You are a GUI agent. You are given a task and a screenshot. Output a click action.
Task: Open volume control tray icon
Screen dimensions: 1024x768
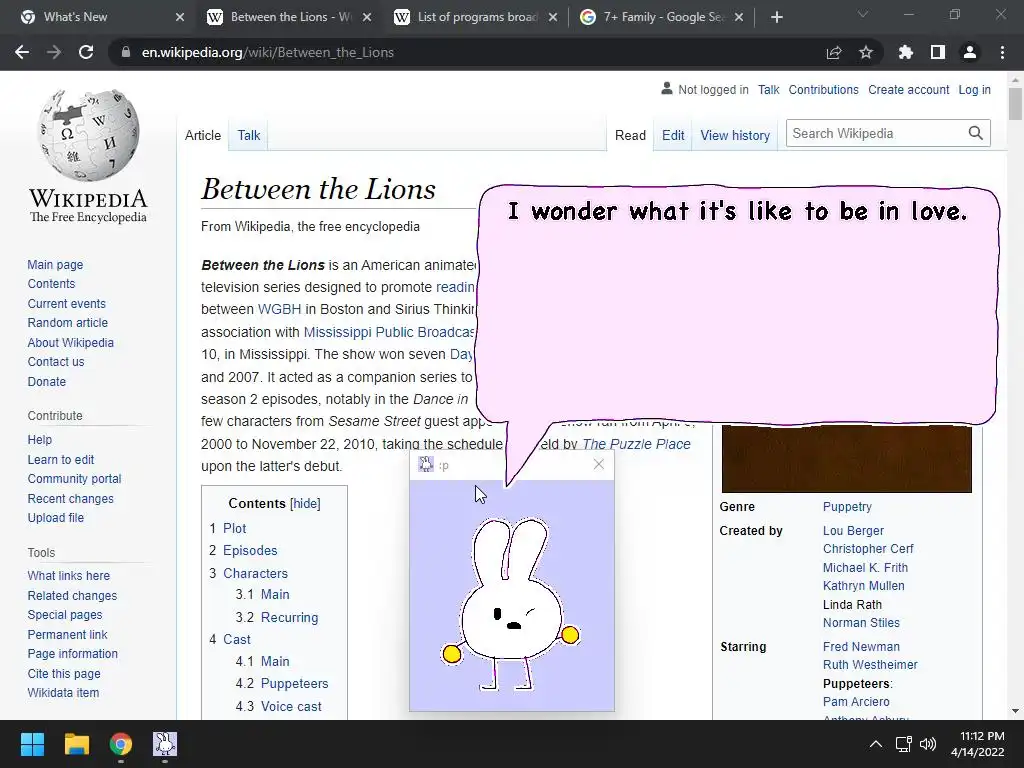point(927,744)
